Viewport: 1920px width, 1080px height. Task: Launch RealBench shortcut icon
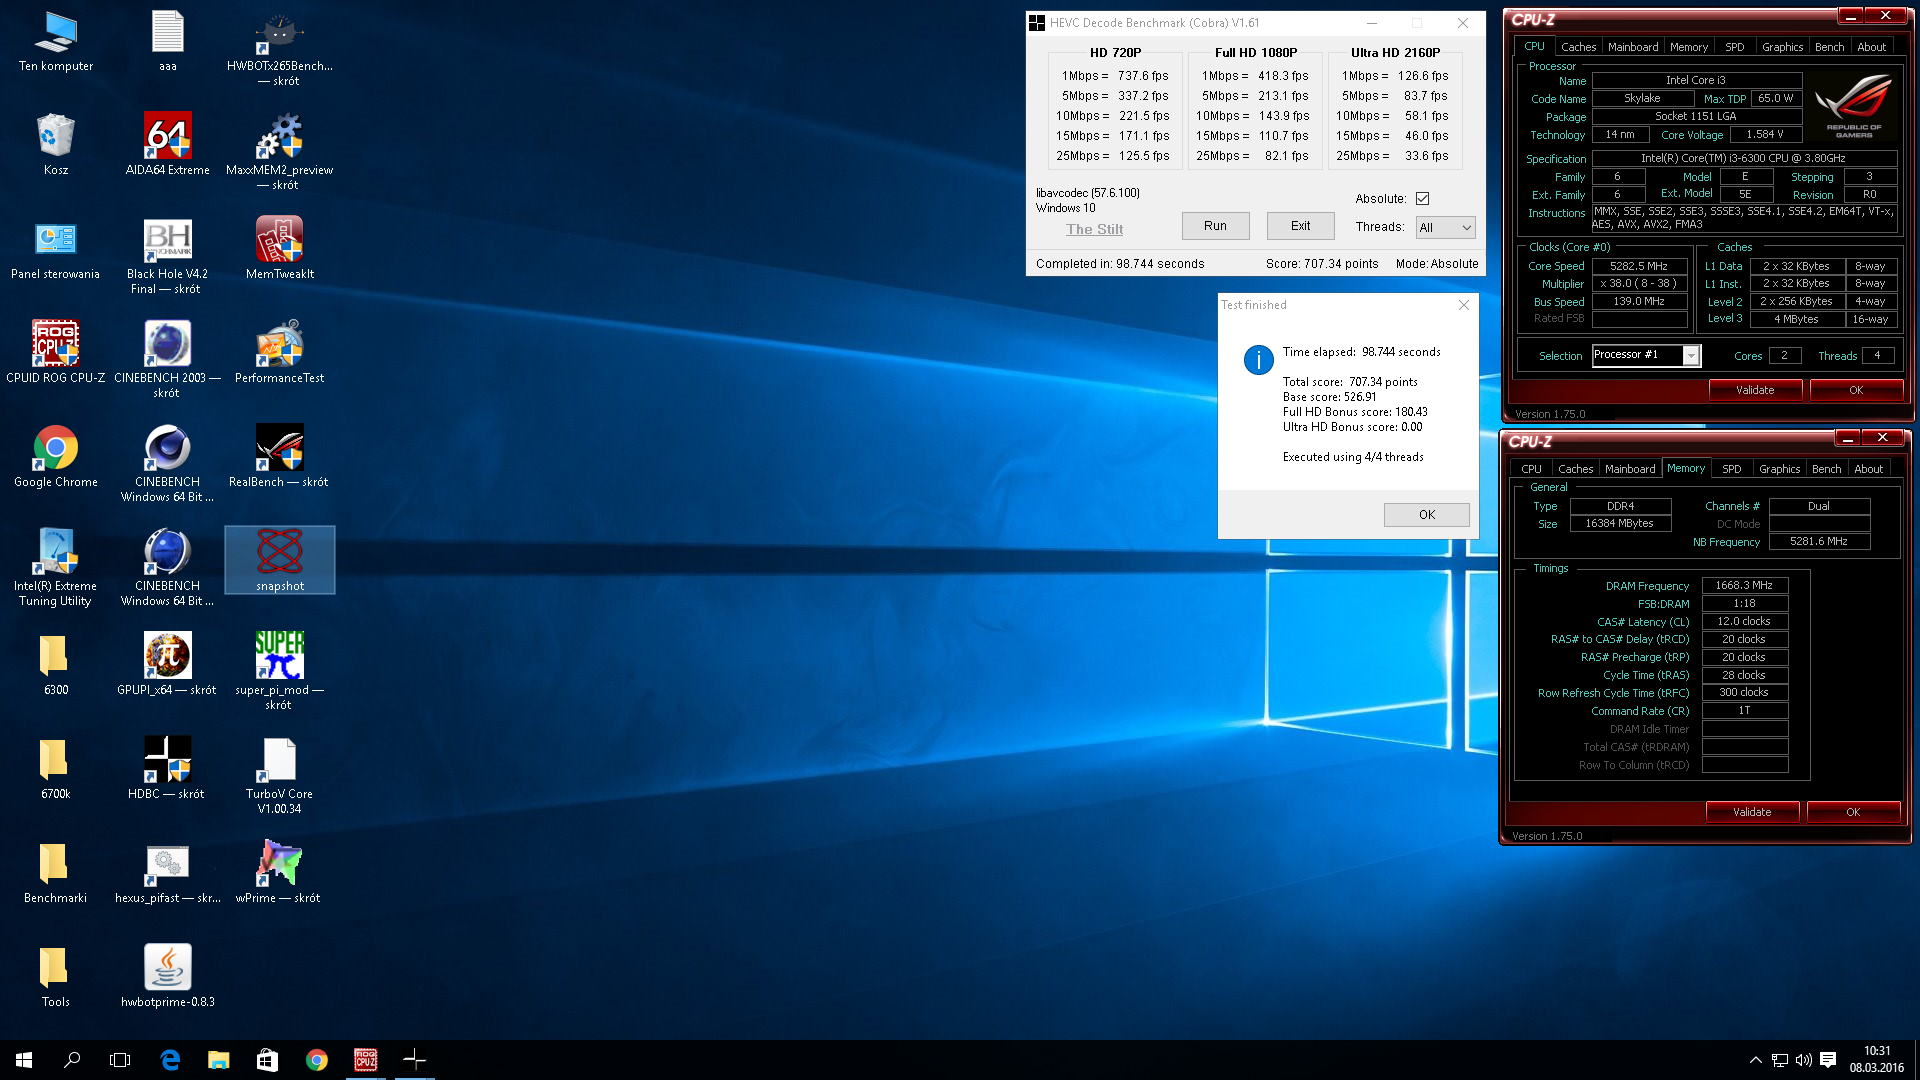[x=280, y=456]
